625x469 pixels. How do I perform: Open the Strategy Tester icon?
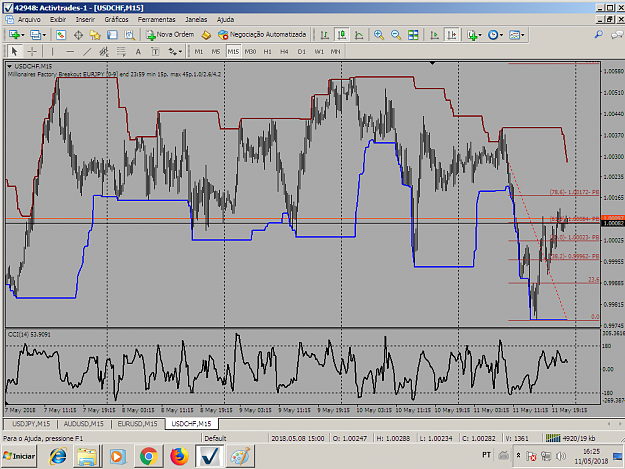tap(130, 35)
